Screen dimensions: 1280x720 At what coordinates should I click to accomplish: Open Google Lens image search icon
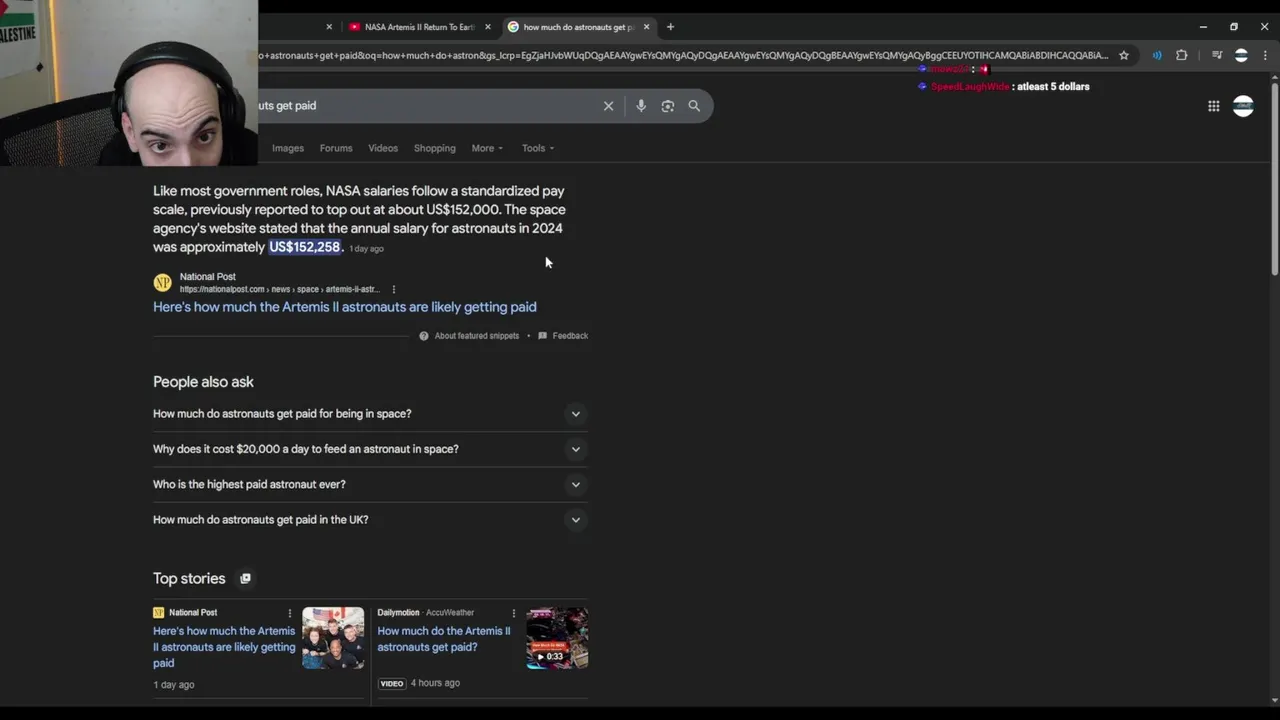668,106
